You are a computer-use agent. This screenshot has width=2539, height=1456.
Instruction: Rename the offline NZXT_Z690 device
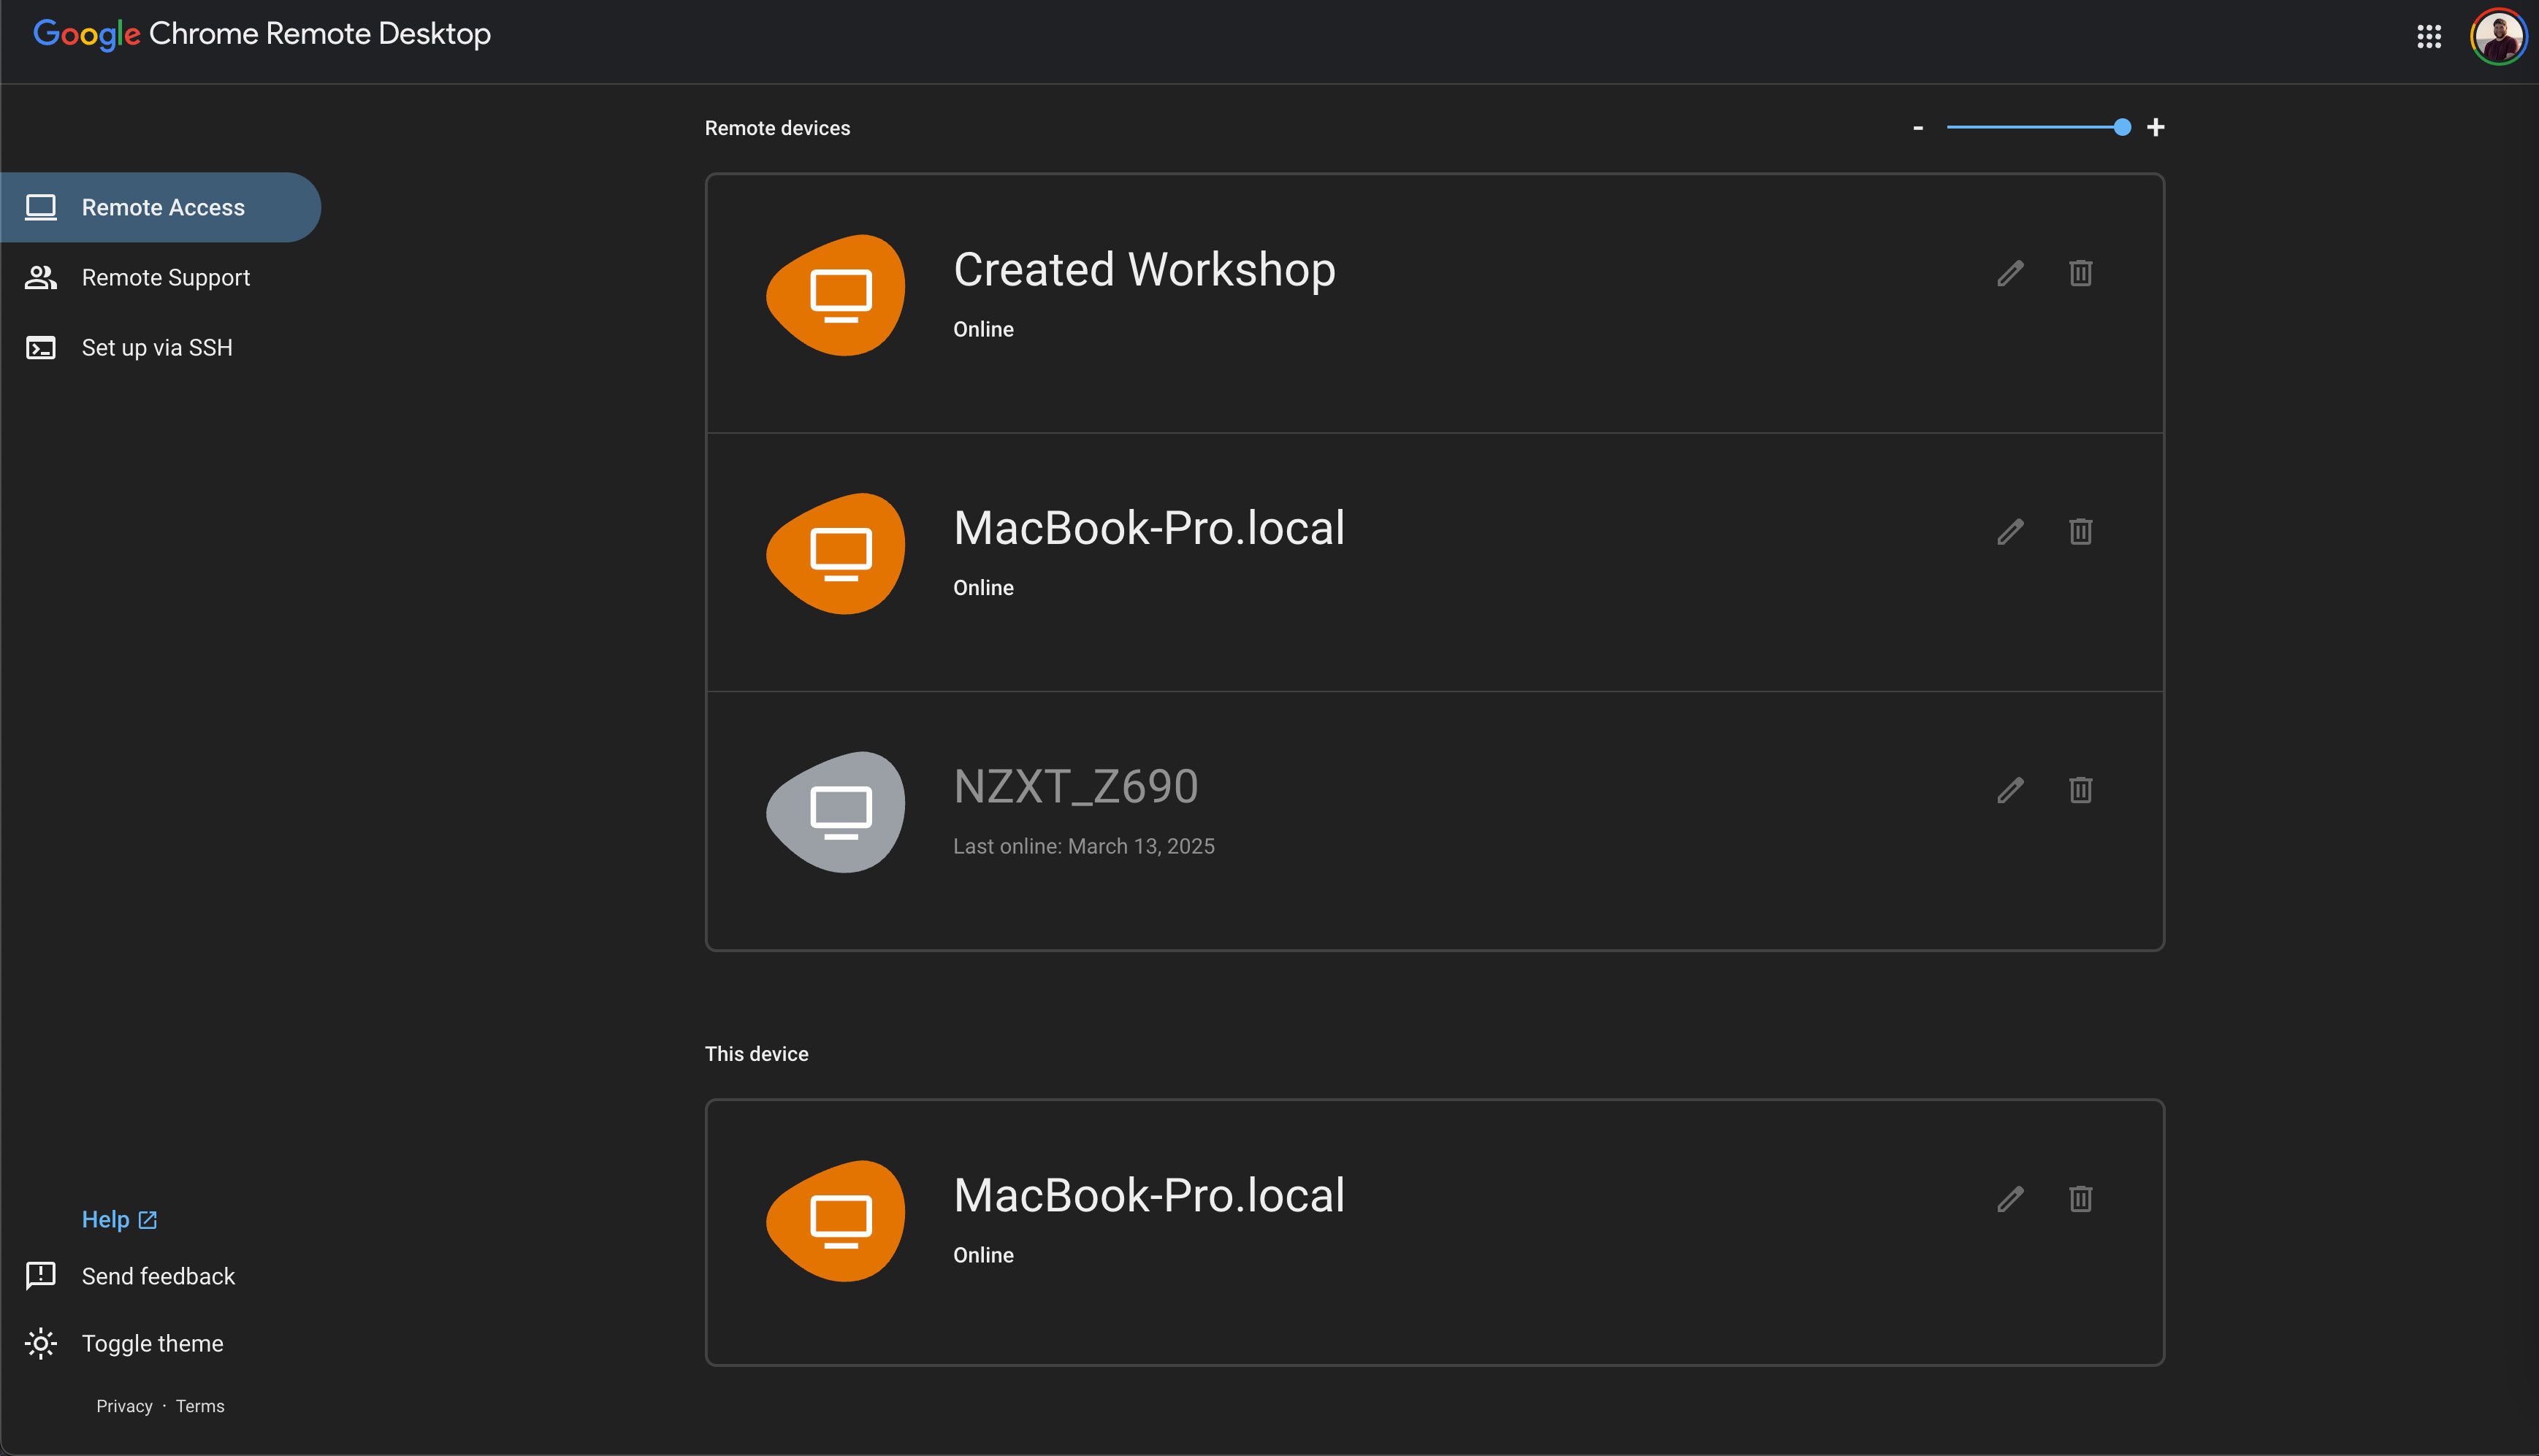click(2010, 790)
